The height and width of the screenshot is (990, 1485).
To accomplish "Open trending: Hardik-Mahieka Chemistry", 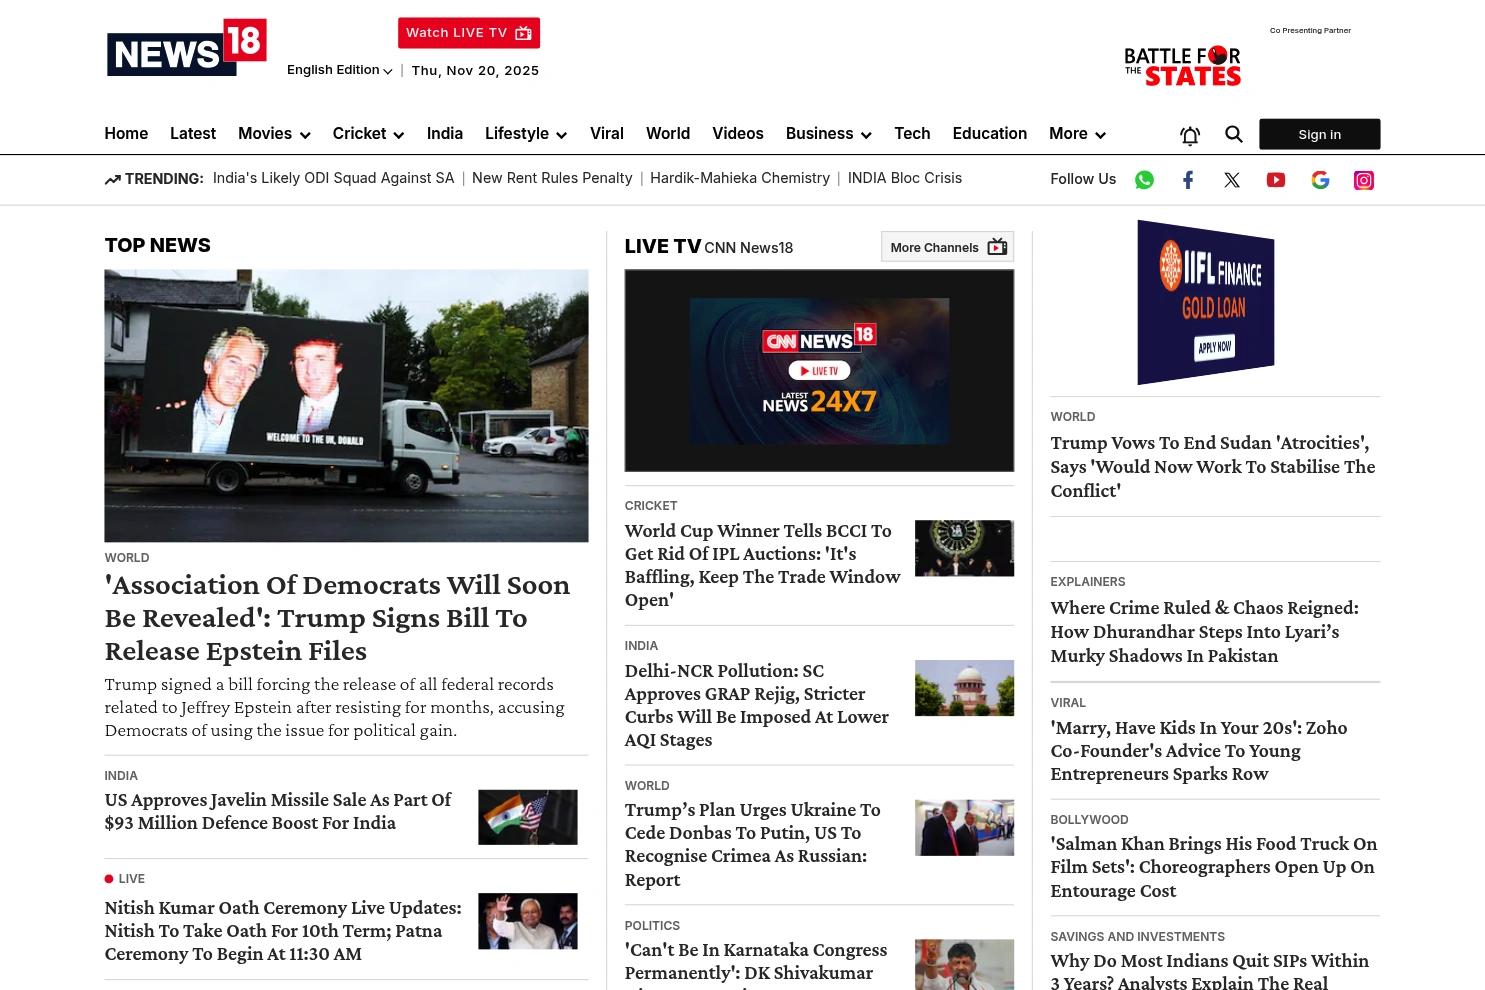I will [740, 178].
